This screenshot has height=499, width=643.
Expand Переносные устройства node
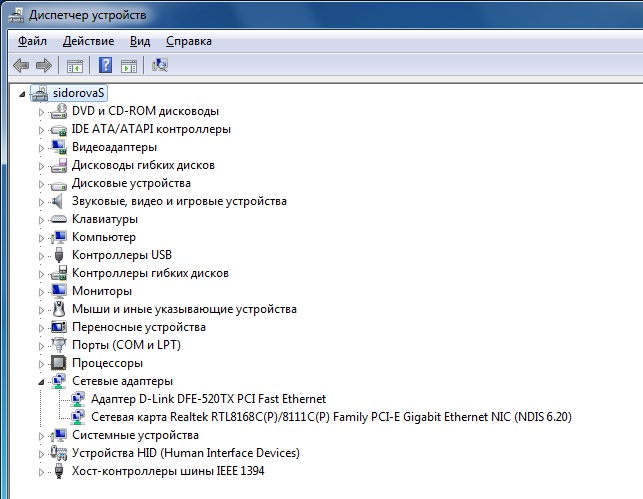click(41, 328)
